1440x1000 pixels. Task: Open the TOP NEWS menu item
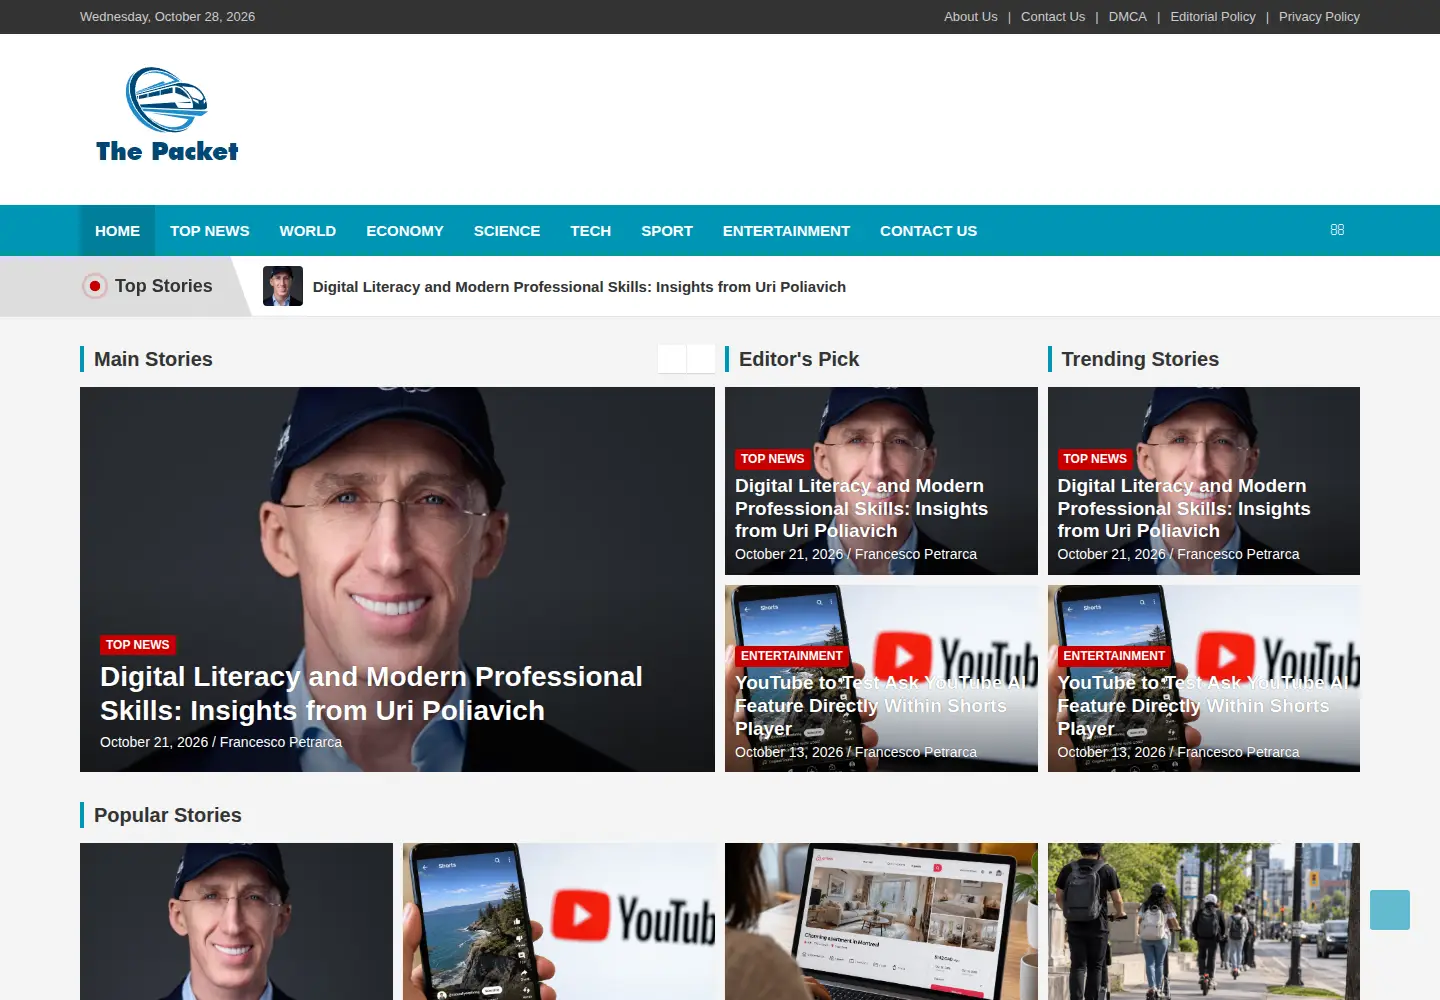[210, 231]
